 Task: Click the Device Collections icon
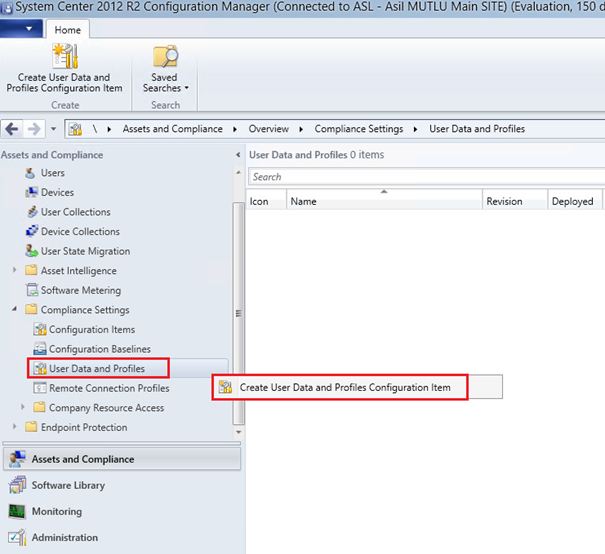tap(32, 231)
